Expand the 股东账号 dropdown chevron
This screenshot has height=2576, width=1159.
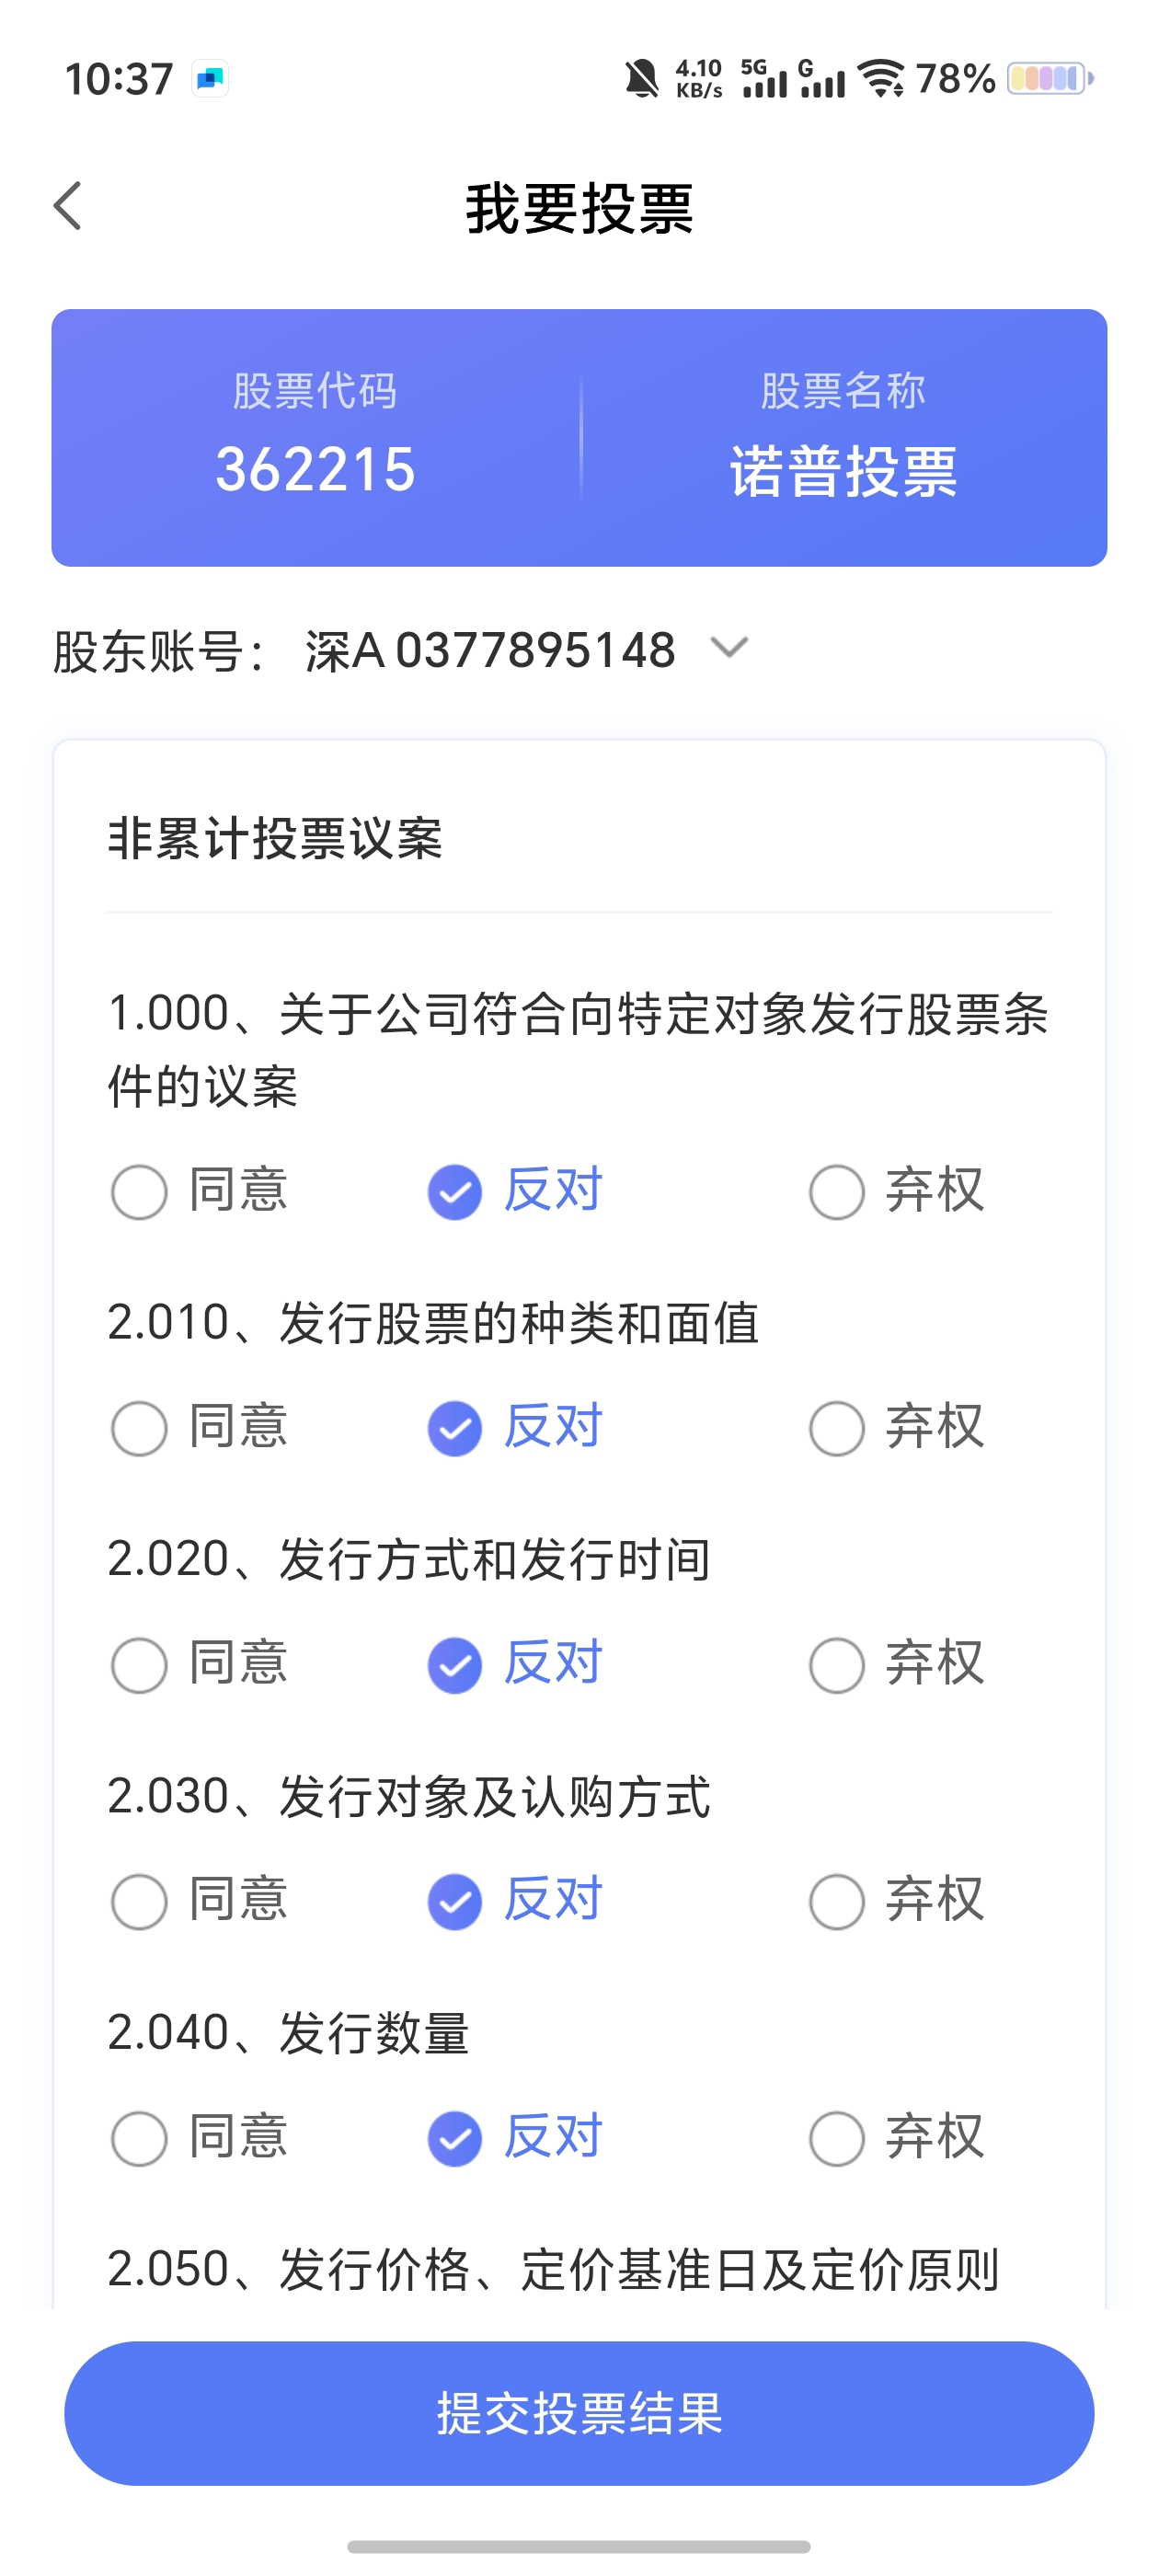click(x=729, y=648)
